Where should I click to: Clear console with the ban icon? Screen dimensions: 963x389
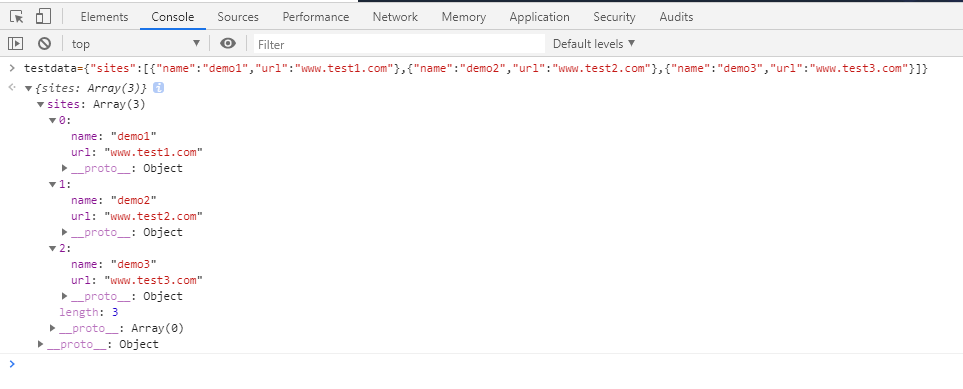coord(44,44)
